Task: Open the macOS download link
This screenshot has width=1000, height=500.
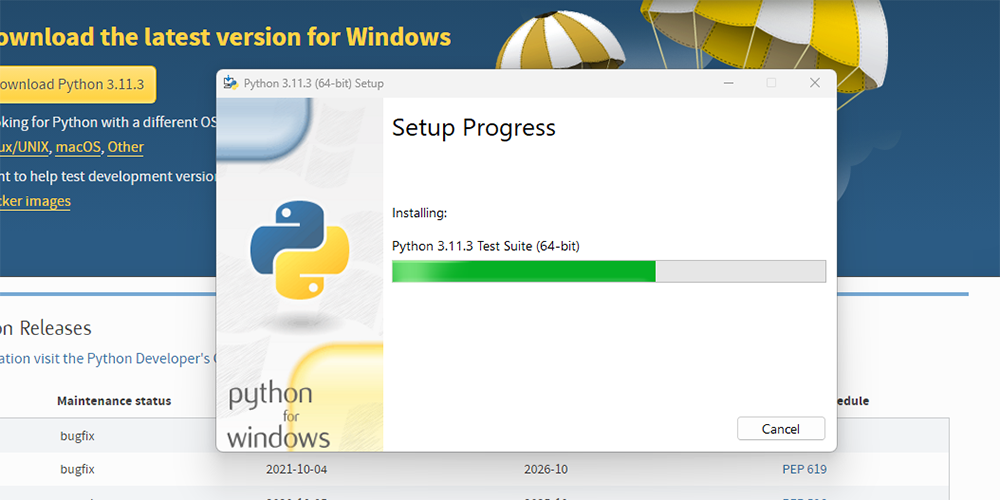Action: (78, 147)
